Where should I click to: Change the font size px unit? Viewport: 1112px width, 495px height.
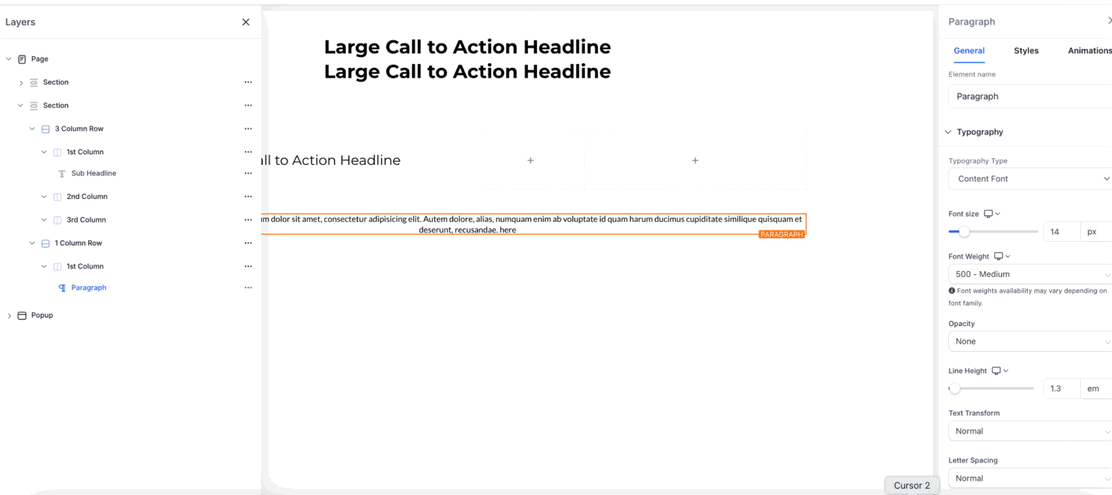pos(1096,231)
